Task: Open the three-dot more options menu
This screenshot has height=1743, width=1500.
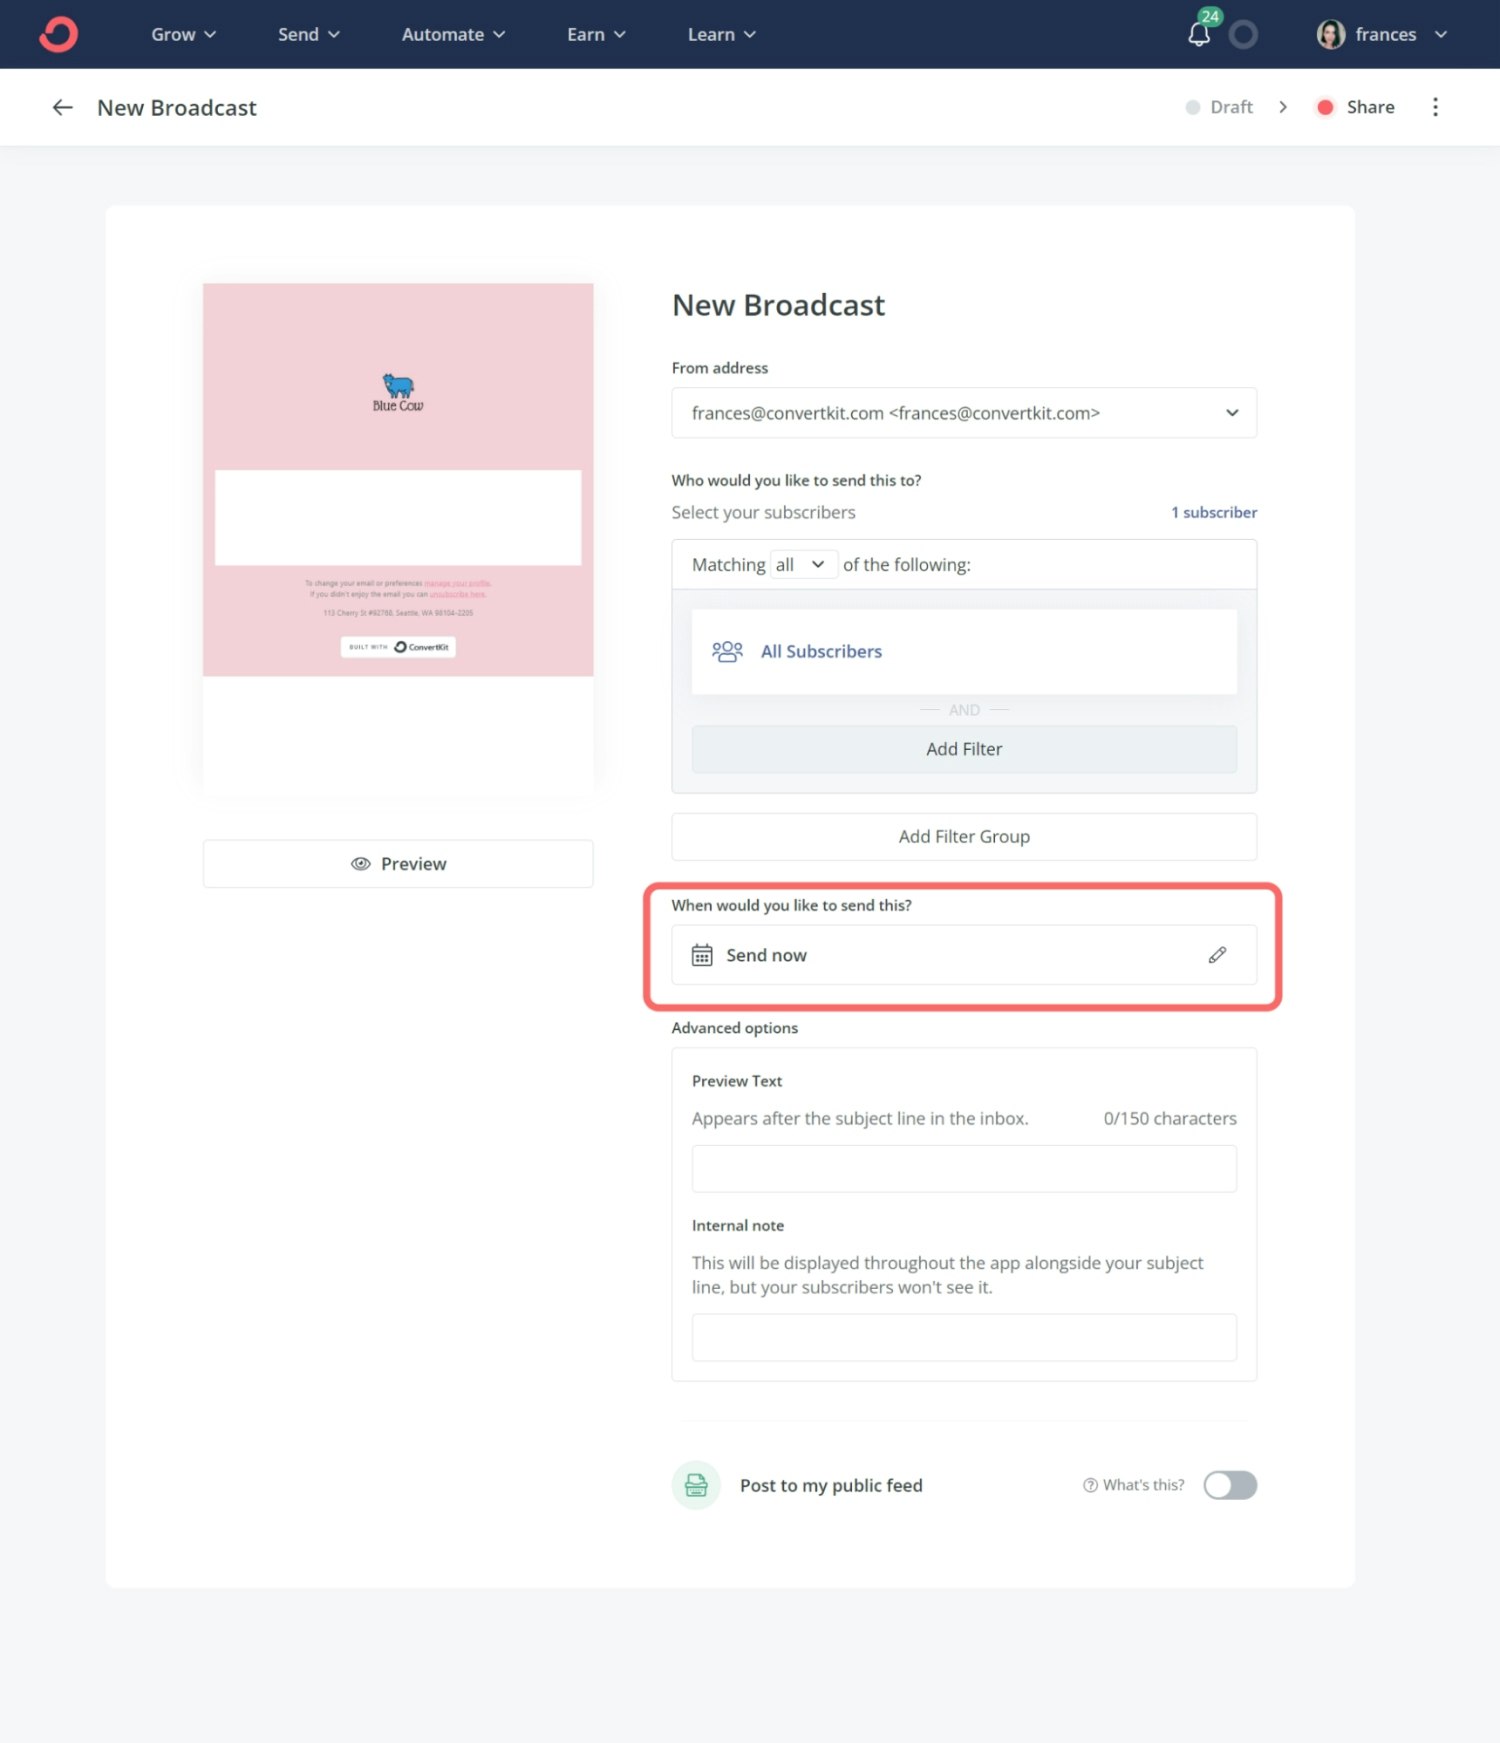Action: 1435,107
